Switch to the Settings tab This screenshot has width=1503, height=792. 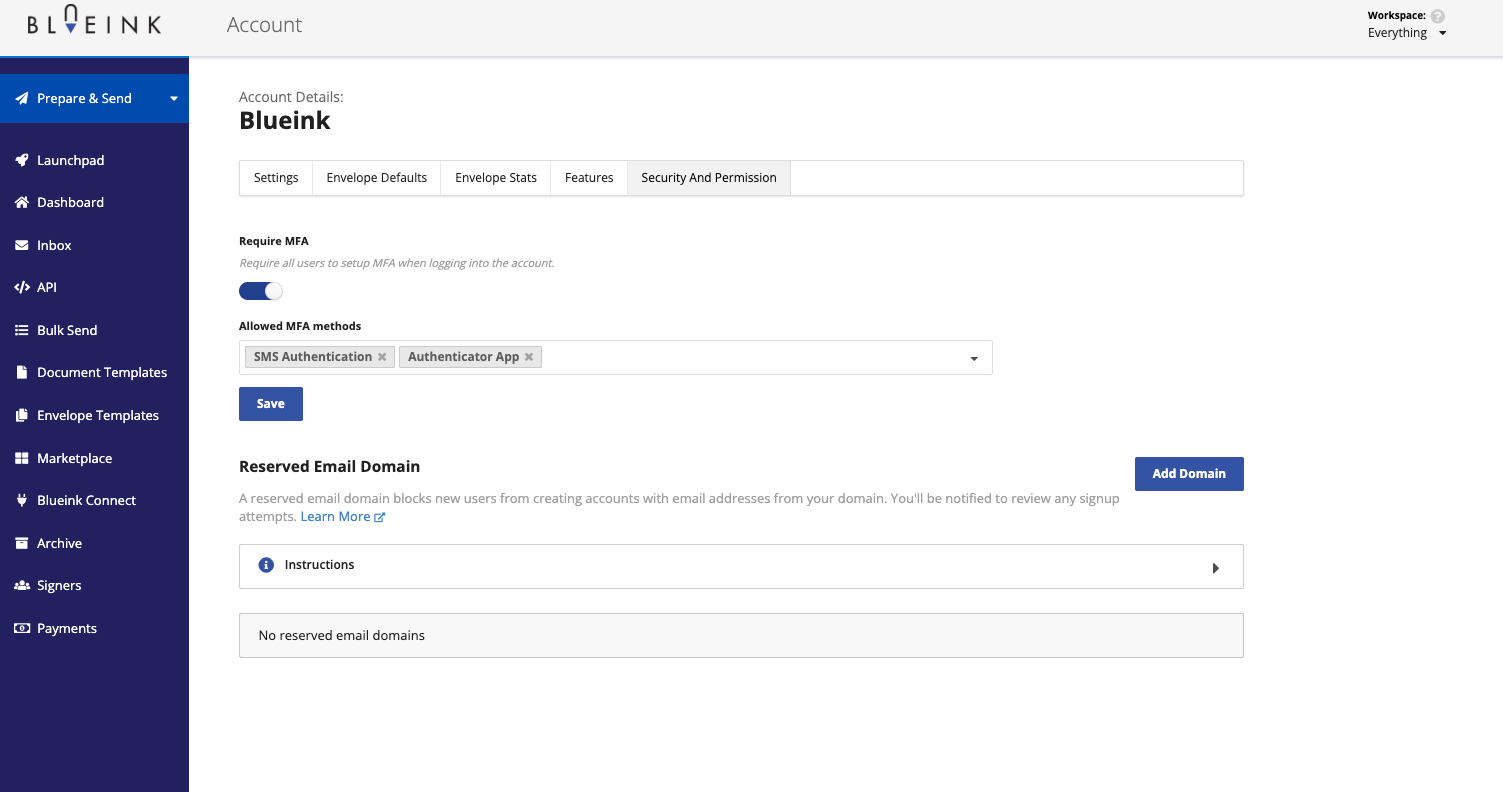276,178
